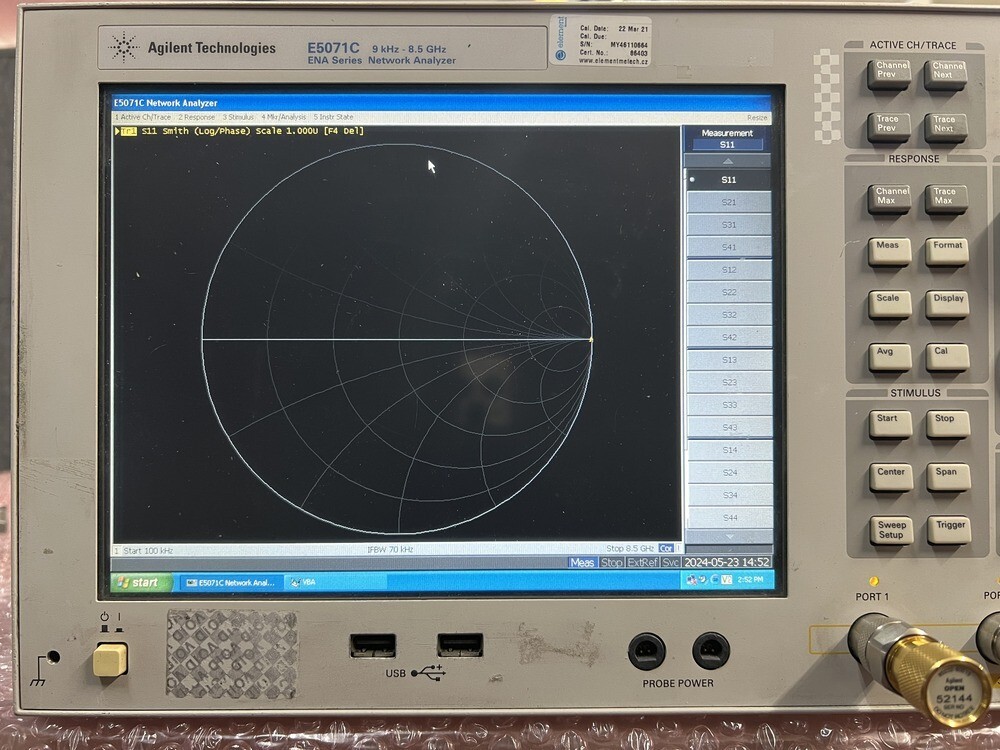Image resolution: width=1000 pixels, height=750 pixels.
Task: Push the Format key in Response group
Action: pos(947,252)
